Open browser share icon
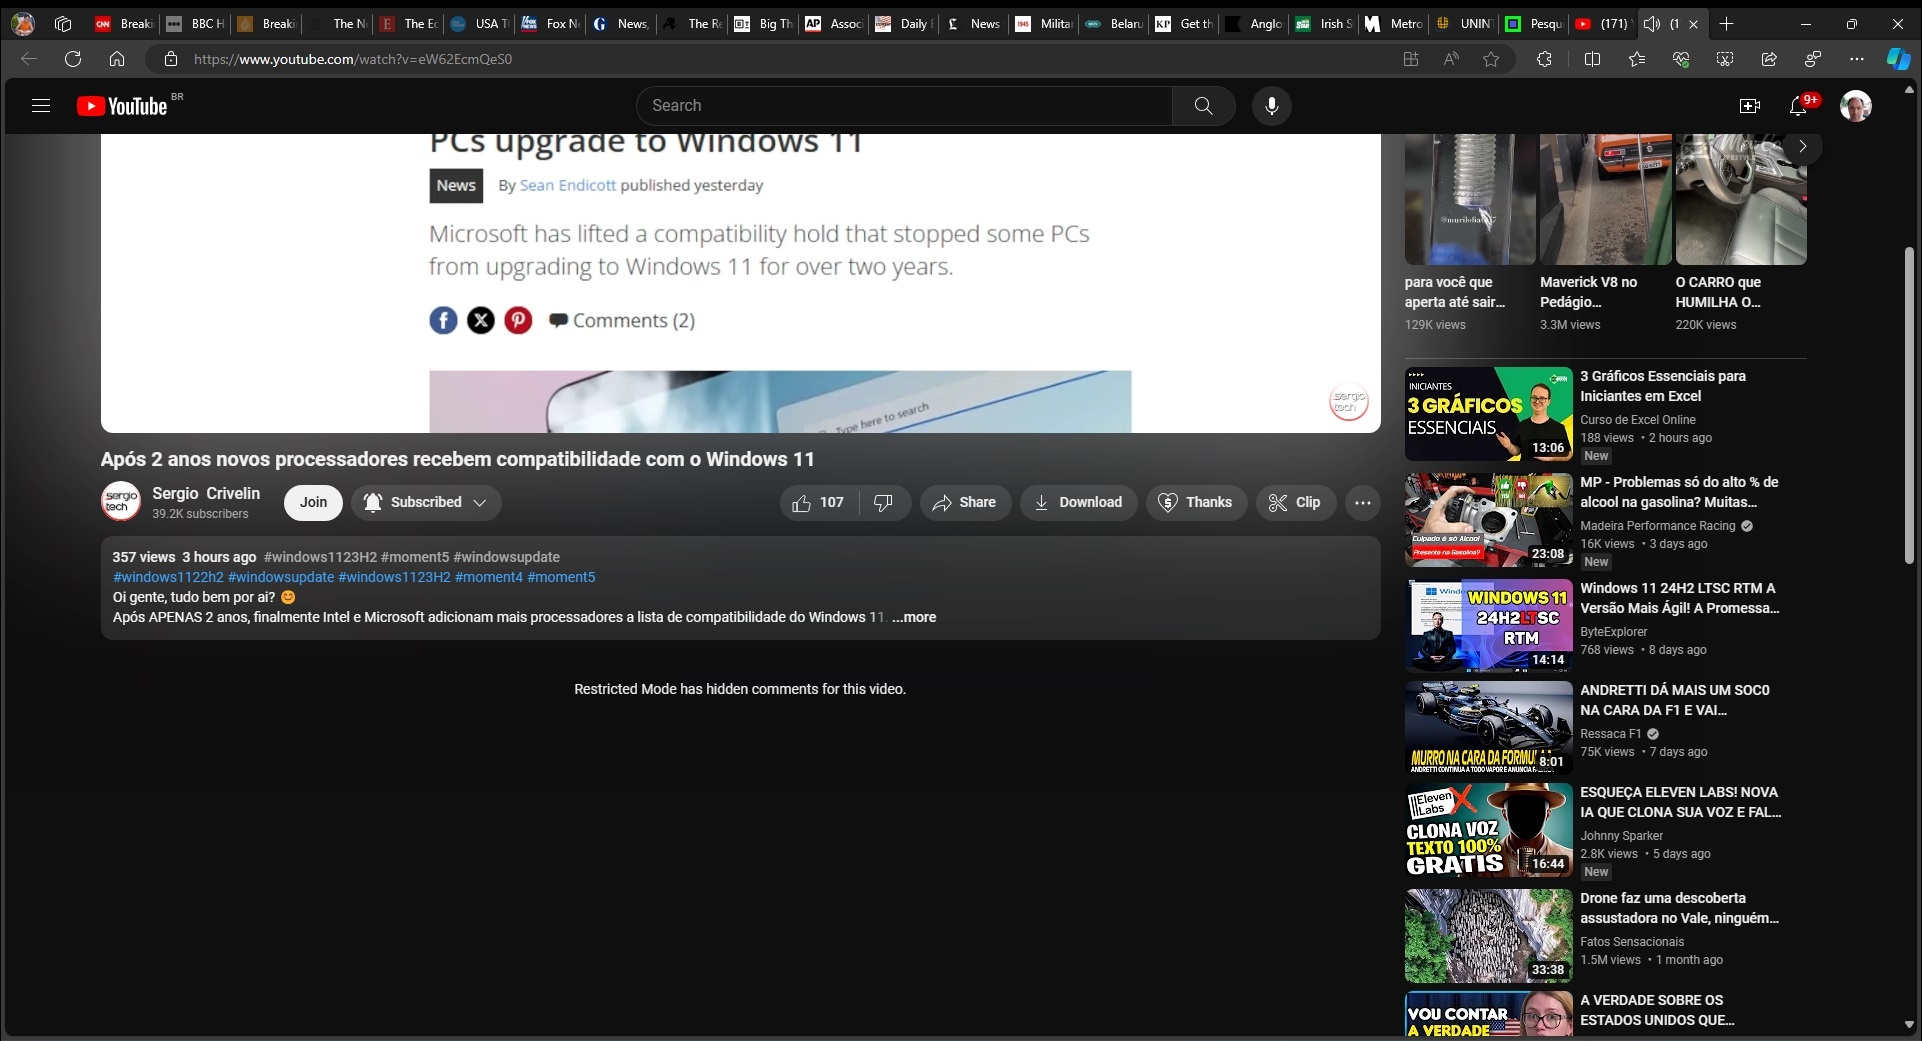 point(1769,59)
